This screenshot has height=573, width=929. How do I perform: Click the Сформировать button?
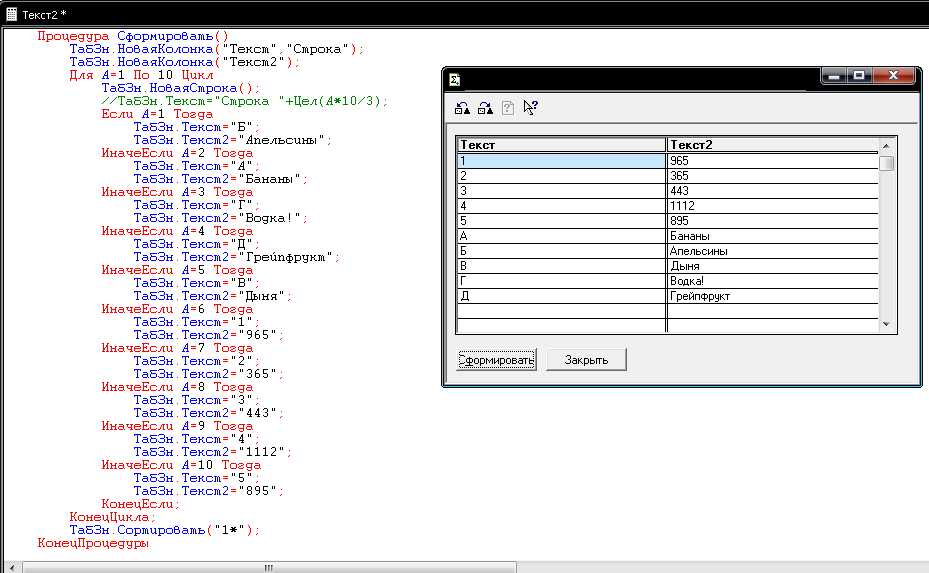pos(496,360)
